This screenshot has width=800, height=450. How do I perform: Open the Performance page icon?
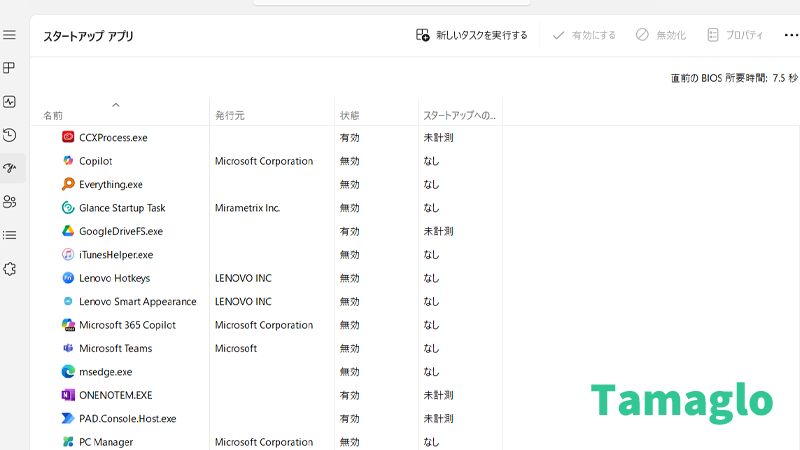[9, 102]
